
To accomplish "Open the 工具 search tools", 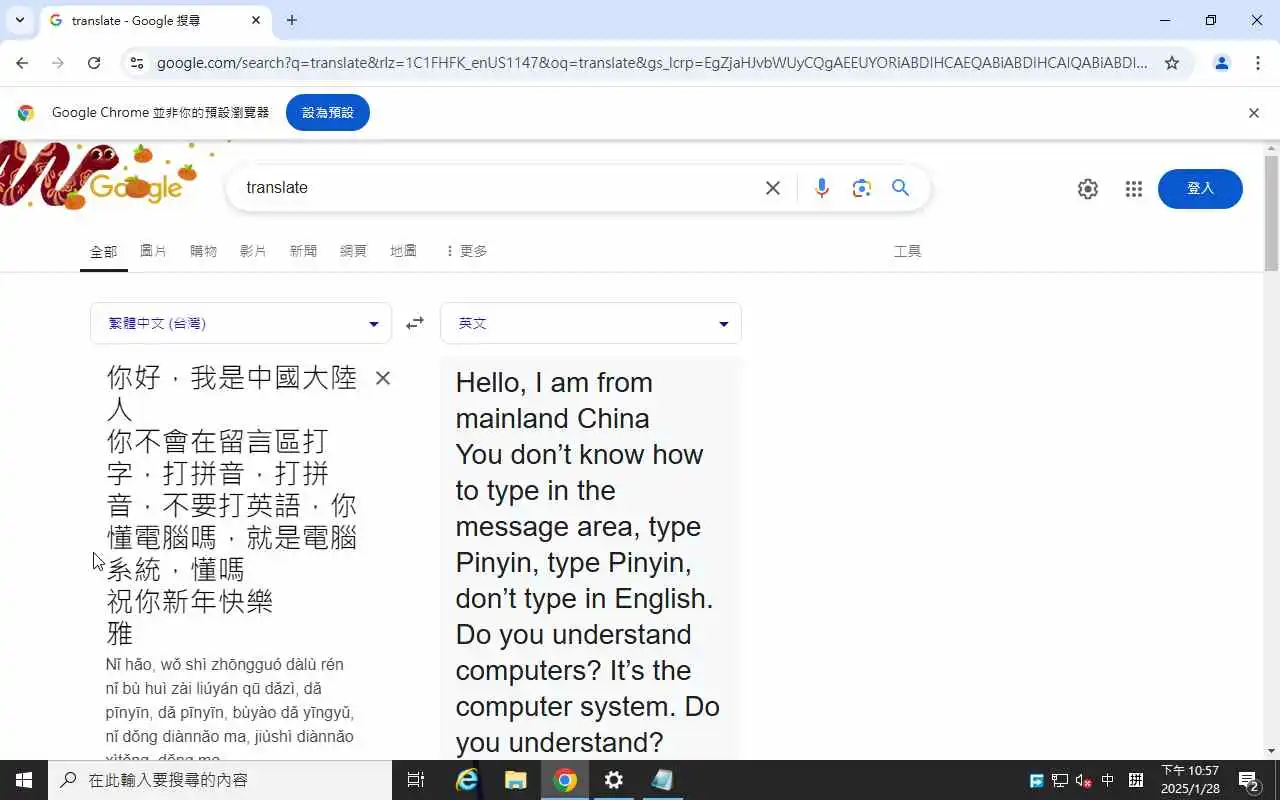I will 907,251.
